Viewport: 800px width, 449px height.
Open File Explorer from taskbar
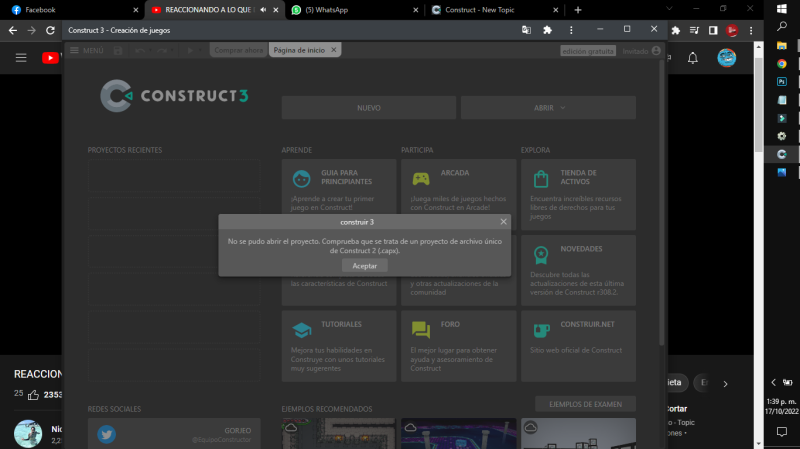782,45
